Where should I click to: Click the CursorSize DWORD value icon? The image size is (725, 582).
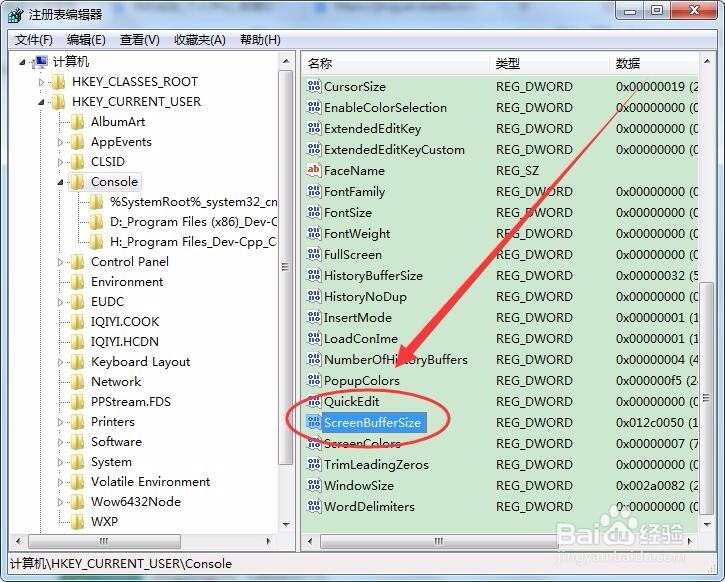pyautogui.click(x=313, y=86)
